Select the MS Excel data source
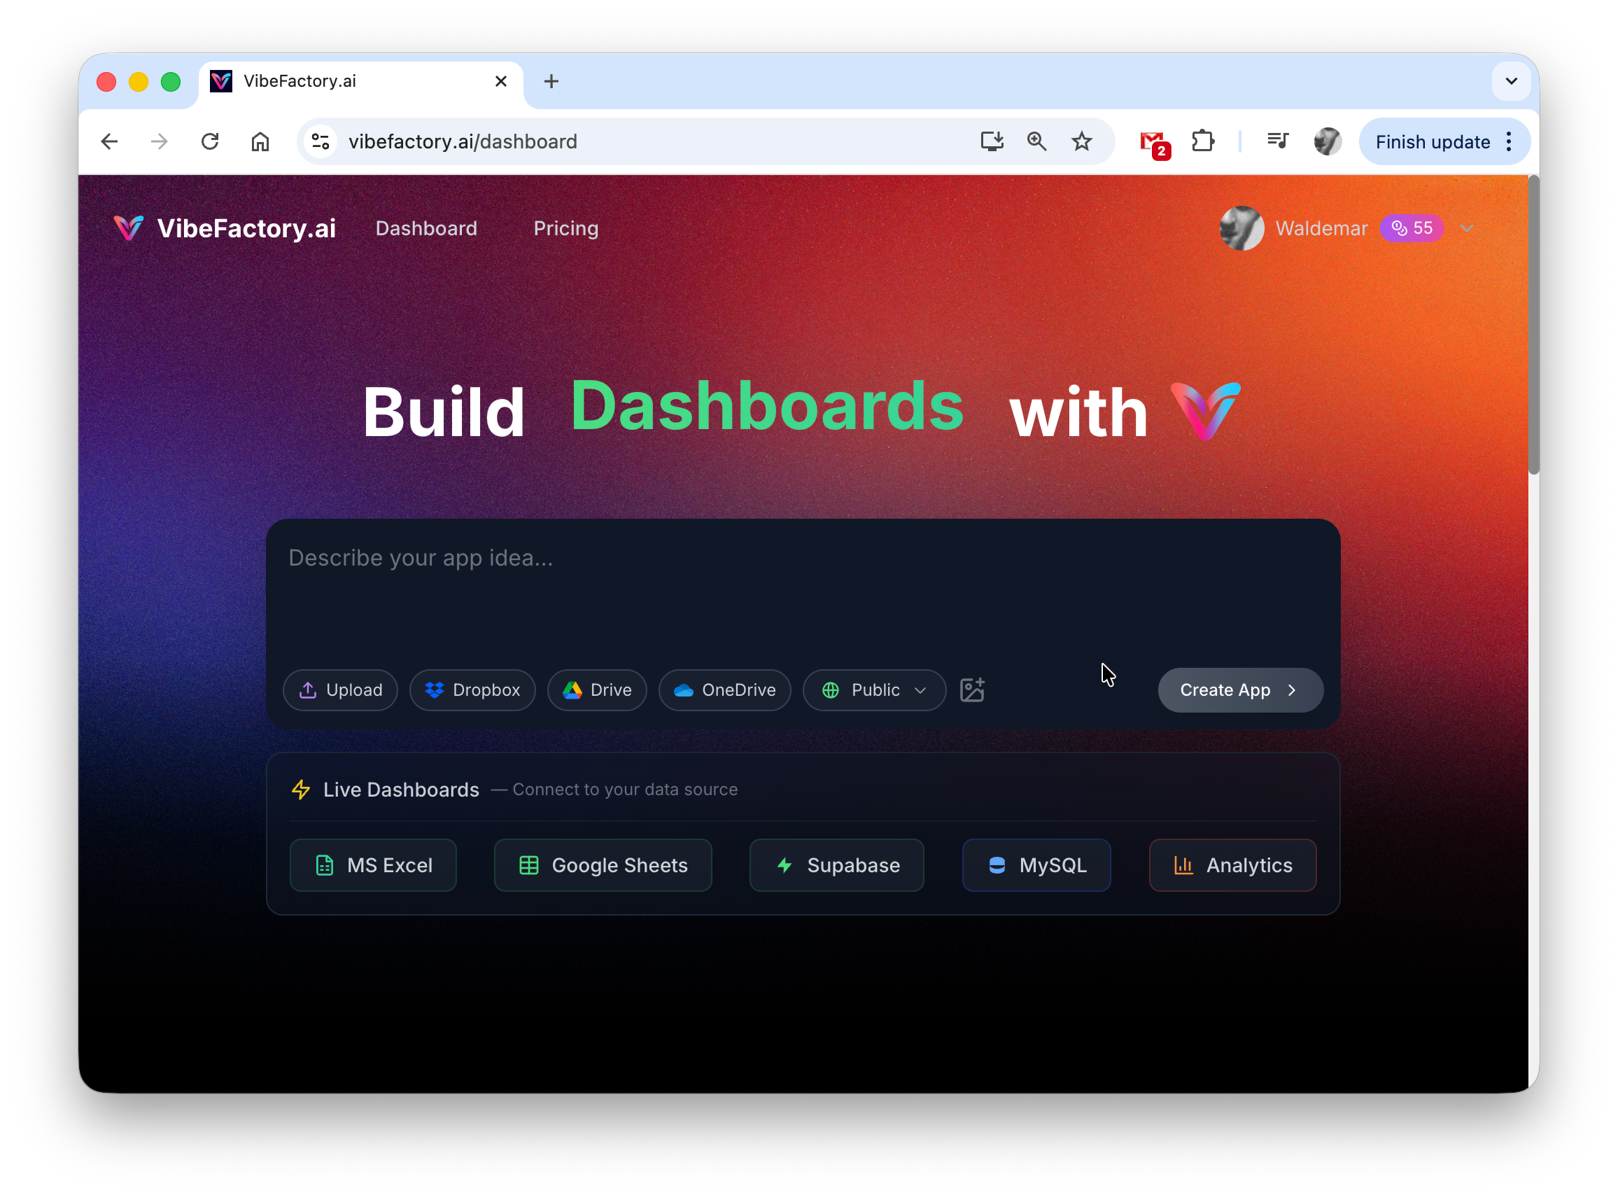This screenshot has height=1197, width=1618. tap(372, 865)
